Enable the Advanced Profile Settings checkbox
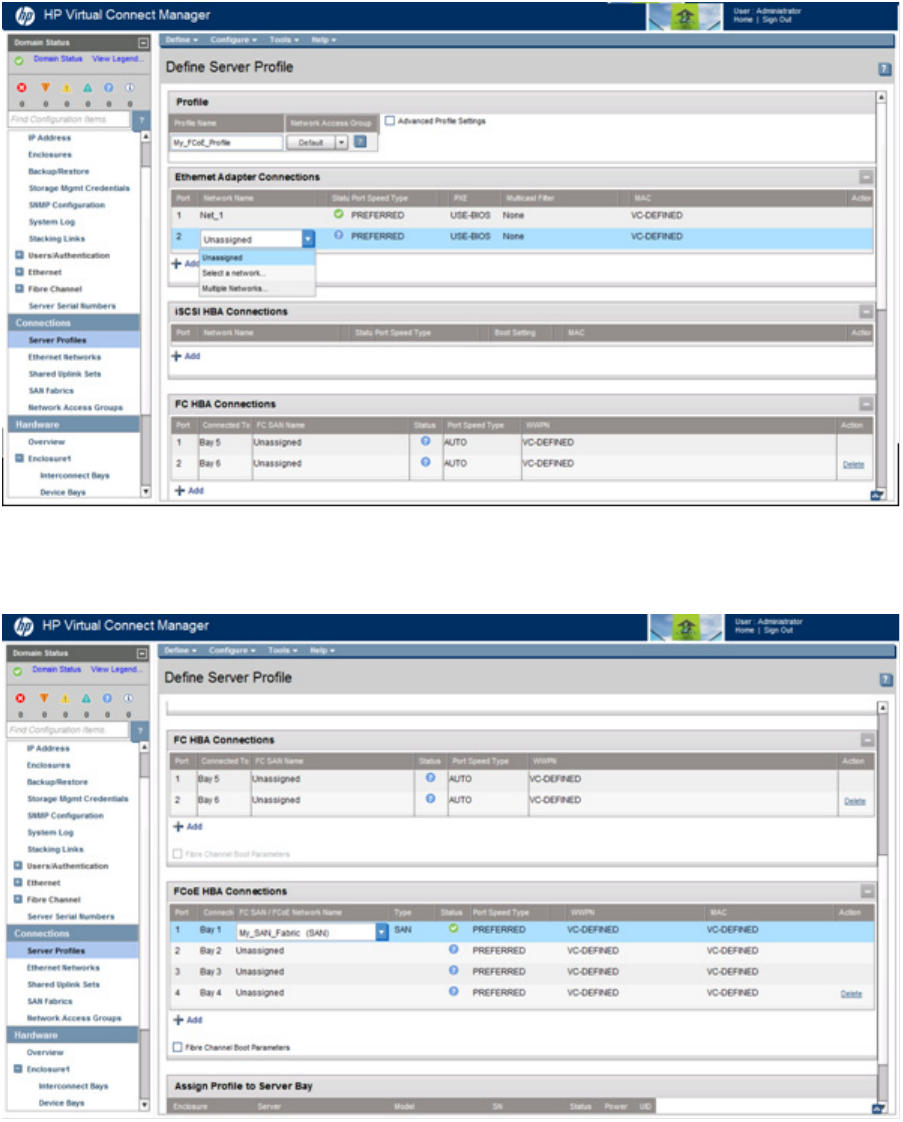This screenshot has height=1122, width=903. [x=390, y=120]
